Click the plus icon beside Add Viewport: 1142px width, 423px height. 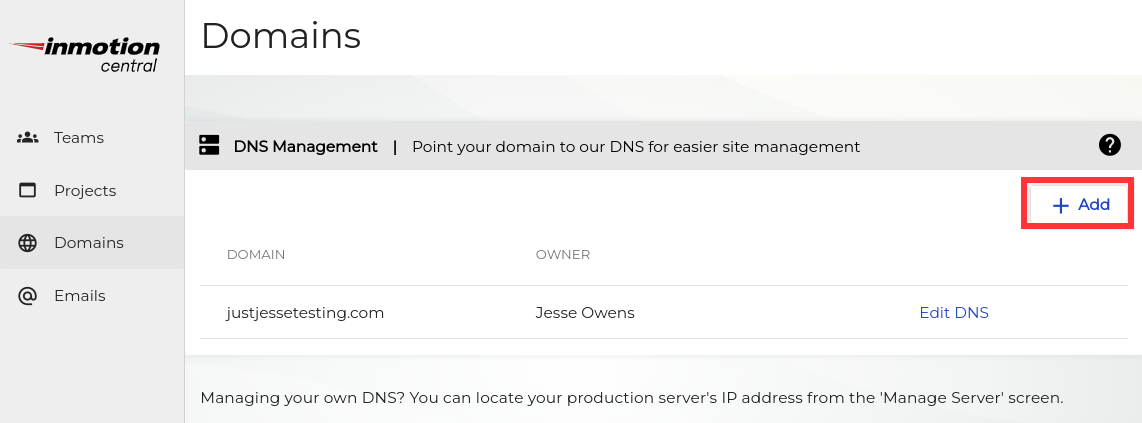1061,205
